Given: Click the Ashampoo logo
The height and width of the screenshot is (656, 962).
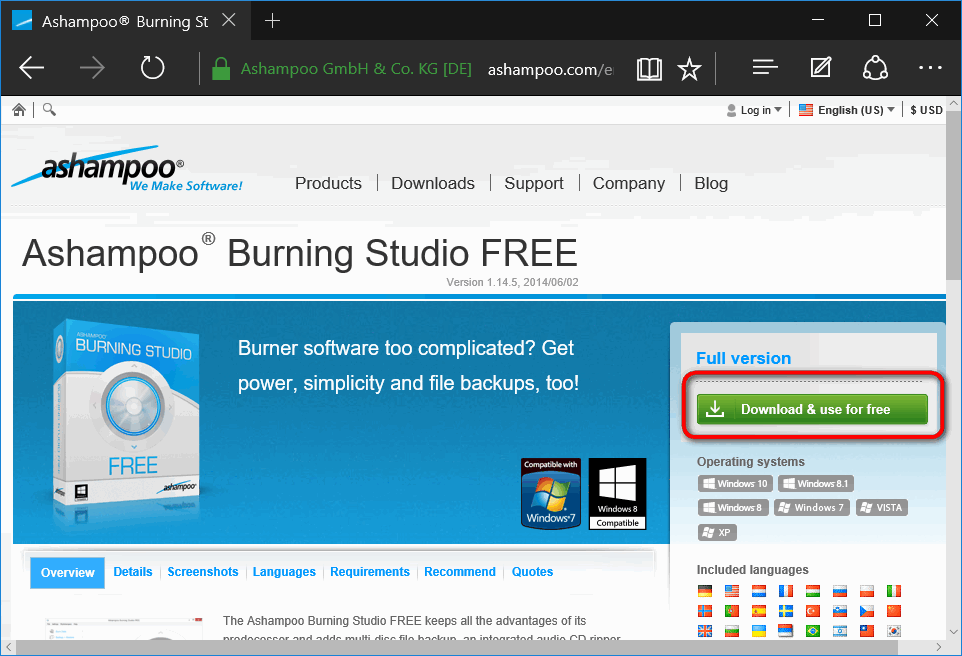Looking at the screenshot, I should (127, 168).
